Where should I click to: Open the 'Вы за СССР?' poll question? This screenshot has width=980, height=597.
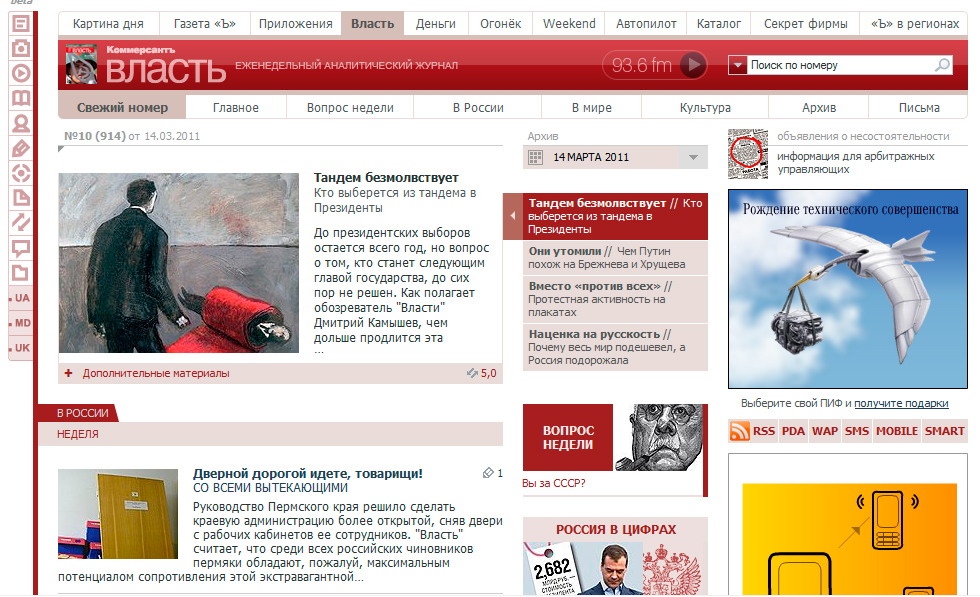point(554,483)
